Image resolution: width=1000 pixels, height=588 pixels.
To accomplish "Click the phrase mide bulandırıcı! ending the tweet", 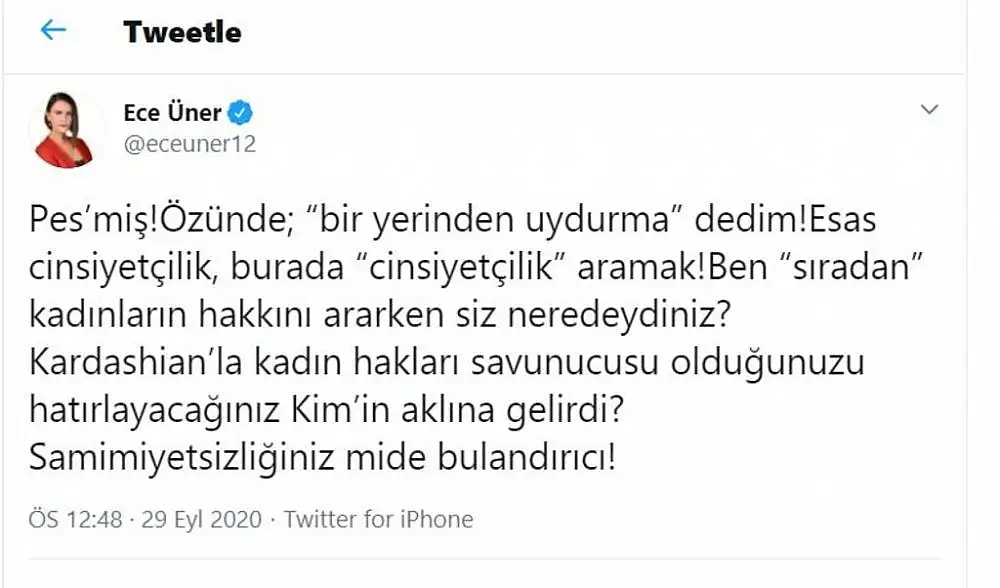I will point(481,457).
